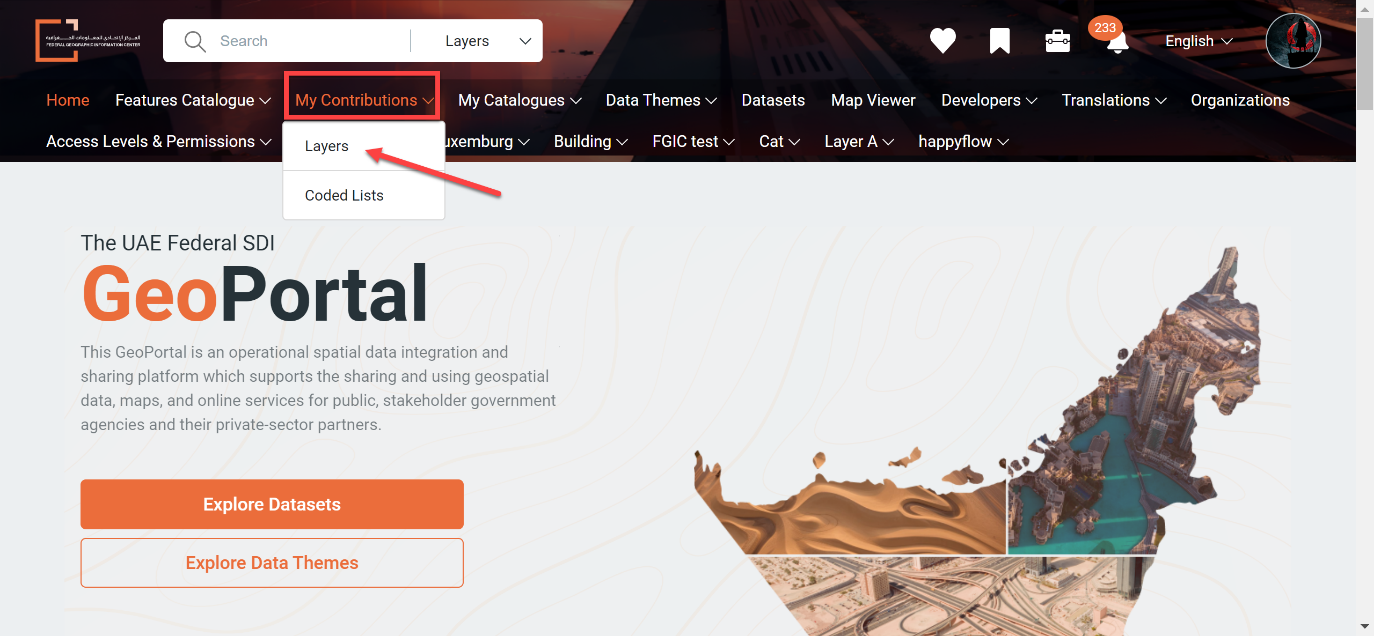Click the search magnifier icon
This screenshot has height=636, width=1374.
pos(196,41)
